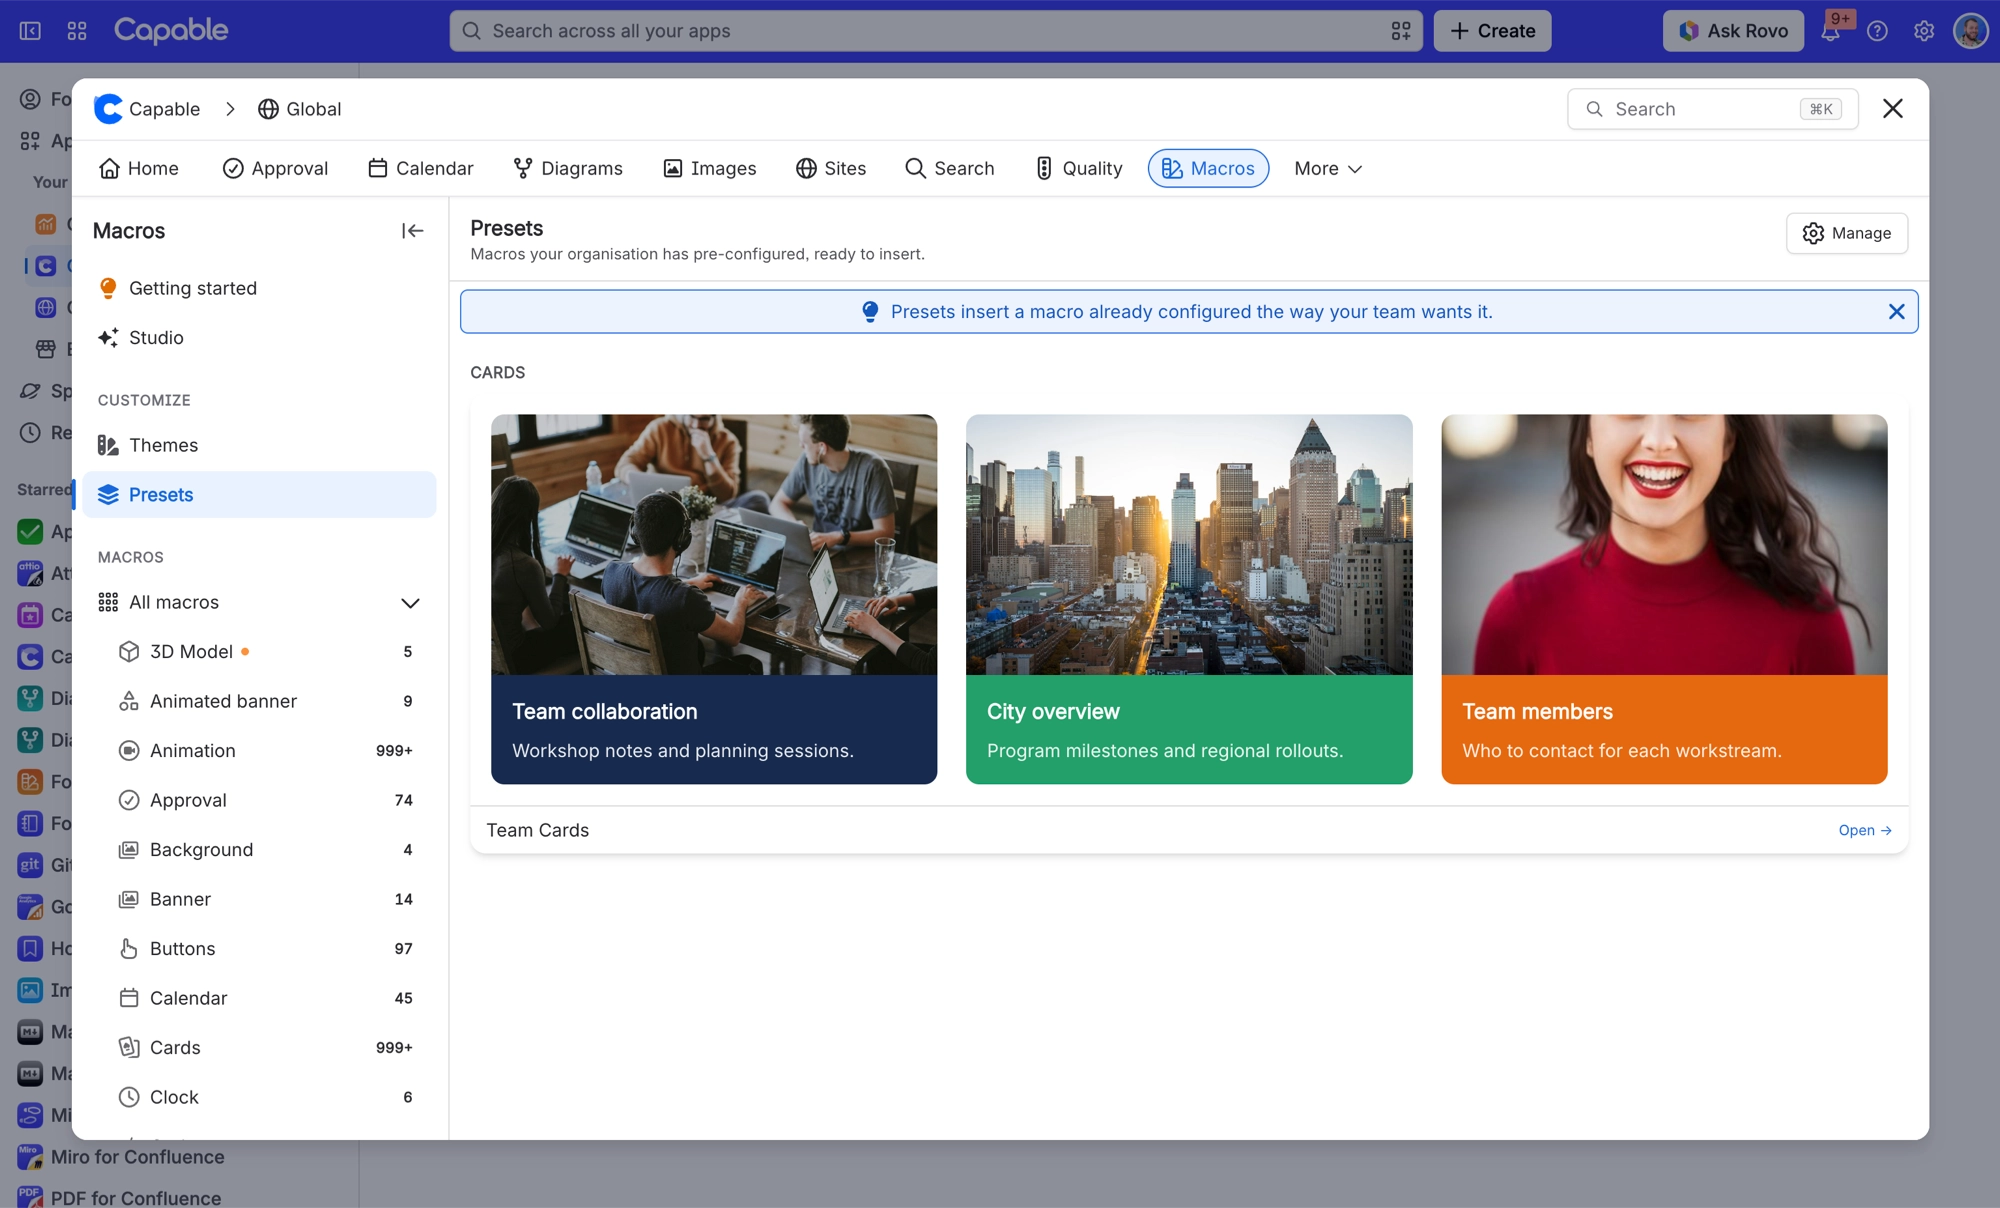The image size is (2000, 1208).
Task: Switch to the Sites tab
Action: coord(831,169)
